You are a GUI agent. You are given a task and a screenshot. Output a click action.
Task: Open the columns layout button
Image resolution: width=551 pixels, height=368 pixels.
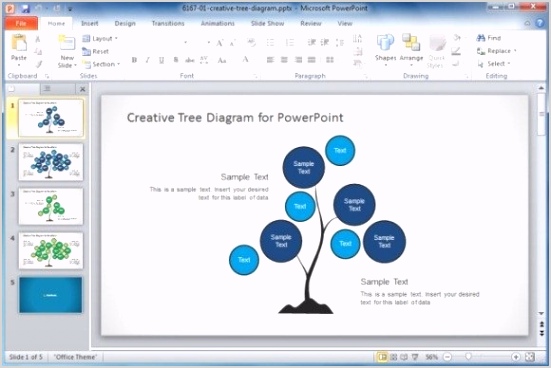pyautogui.click(x=330, y=60)
